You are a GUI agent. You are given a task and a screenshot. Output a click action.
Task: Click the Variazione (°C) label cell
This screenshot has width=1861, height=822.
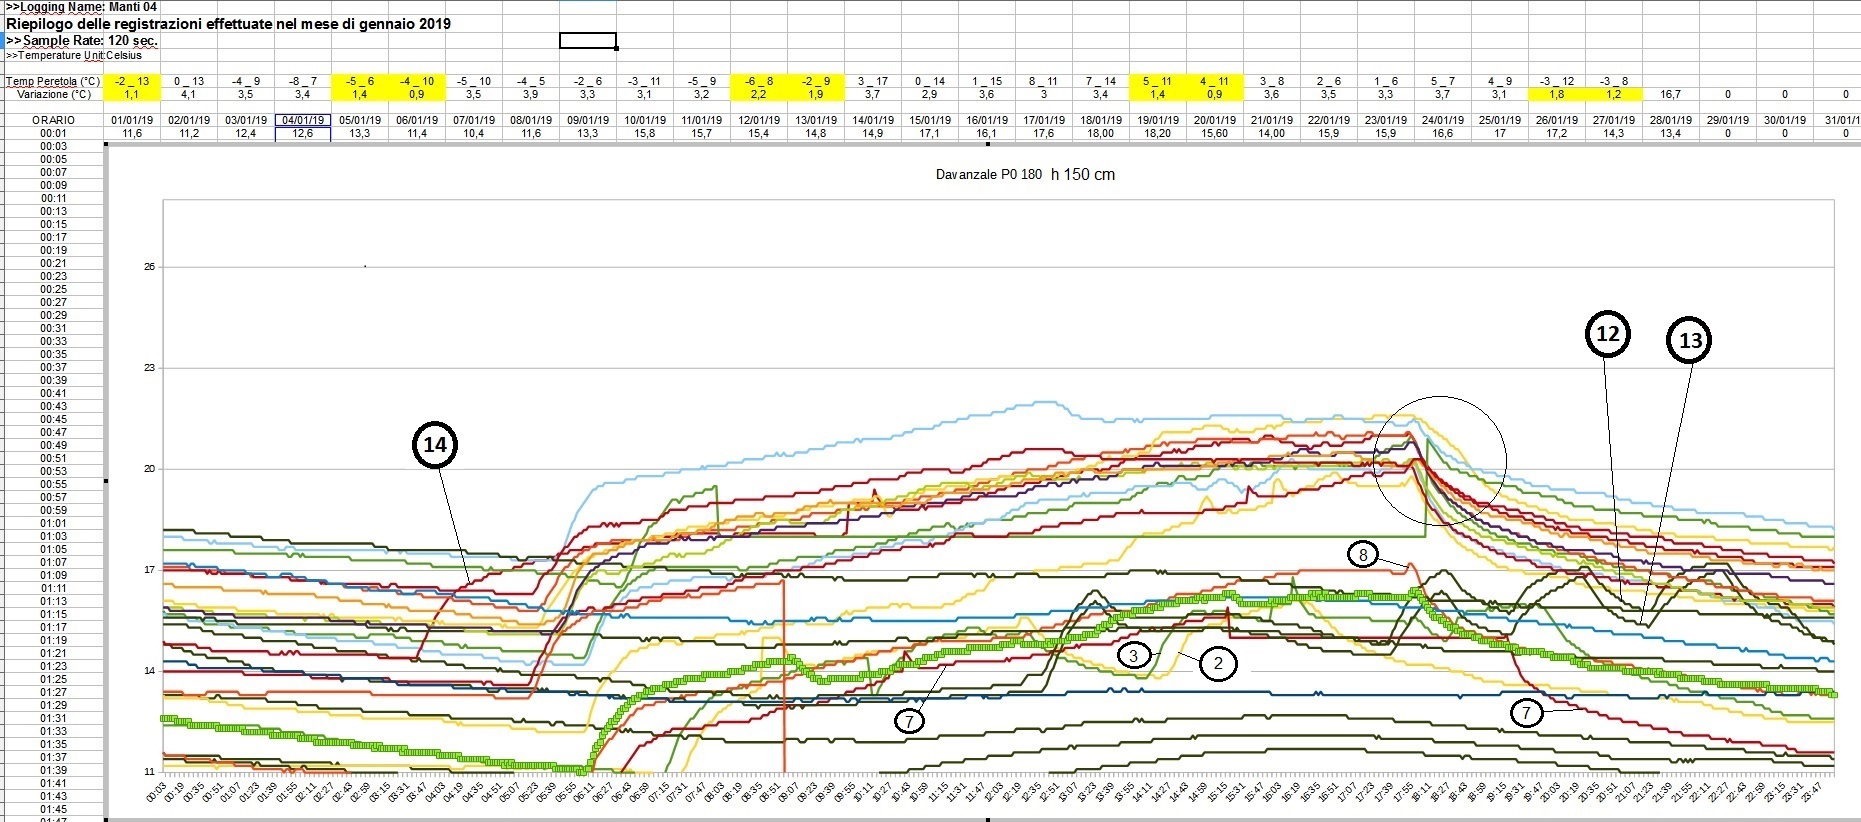(53, 94)
